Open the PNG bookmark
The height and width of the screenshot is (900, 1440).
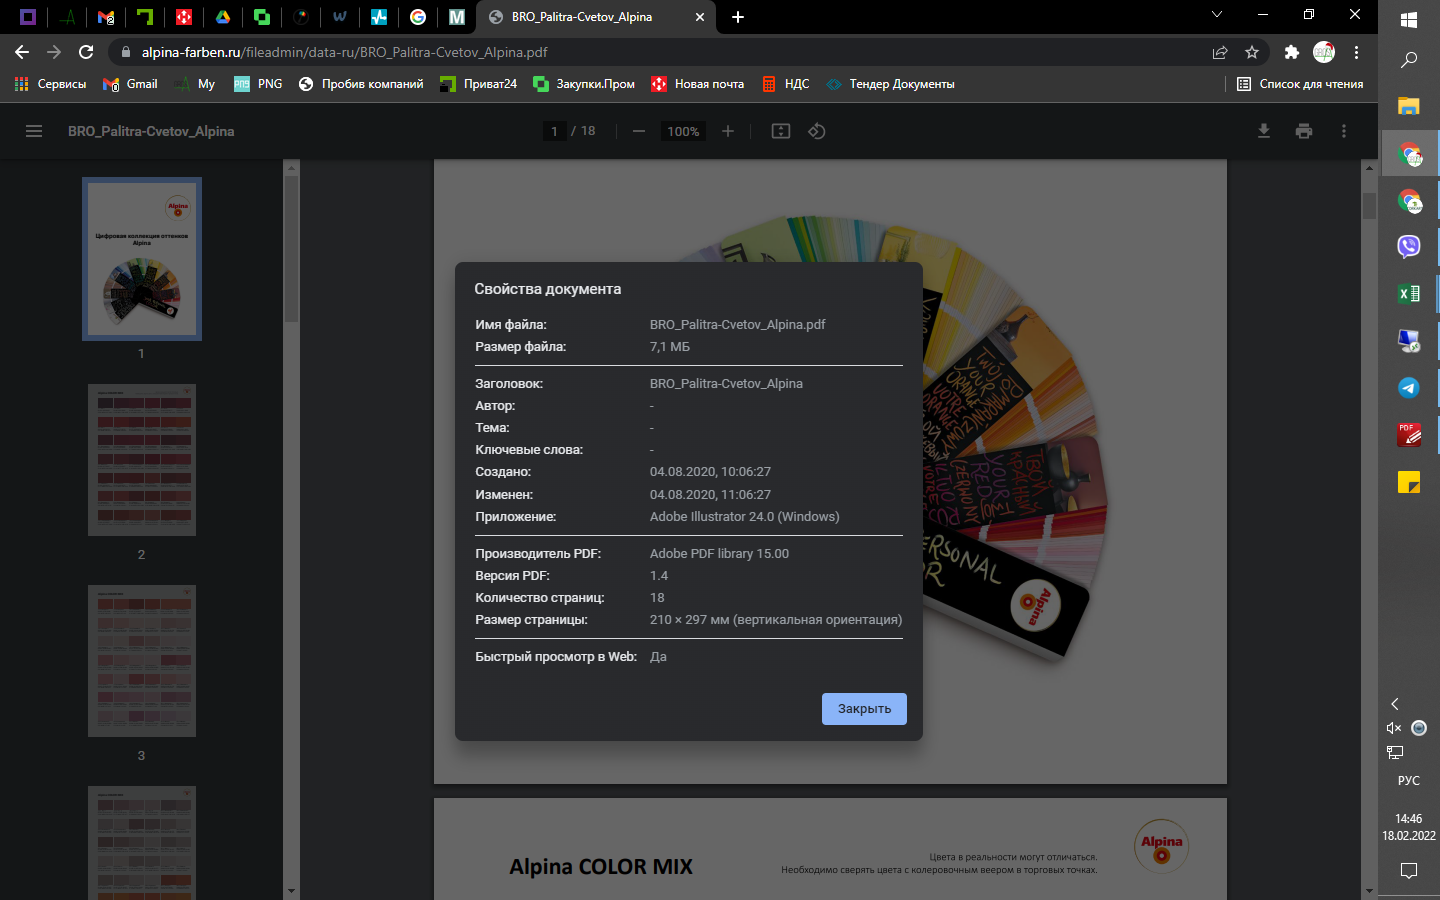(x=258, y=84)
